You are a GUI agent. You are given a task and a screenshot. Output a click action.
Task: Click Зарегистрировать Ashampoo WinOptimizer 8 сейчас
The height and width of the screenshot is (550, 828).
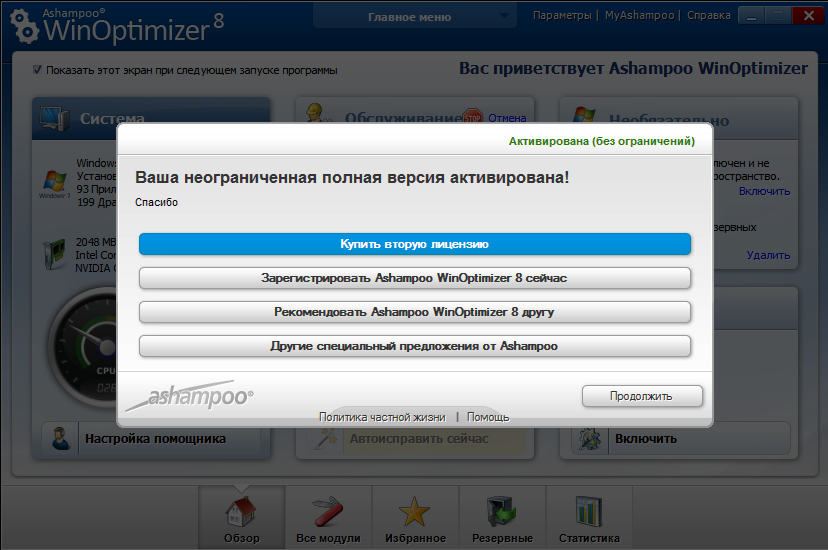pos(414,278)
